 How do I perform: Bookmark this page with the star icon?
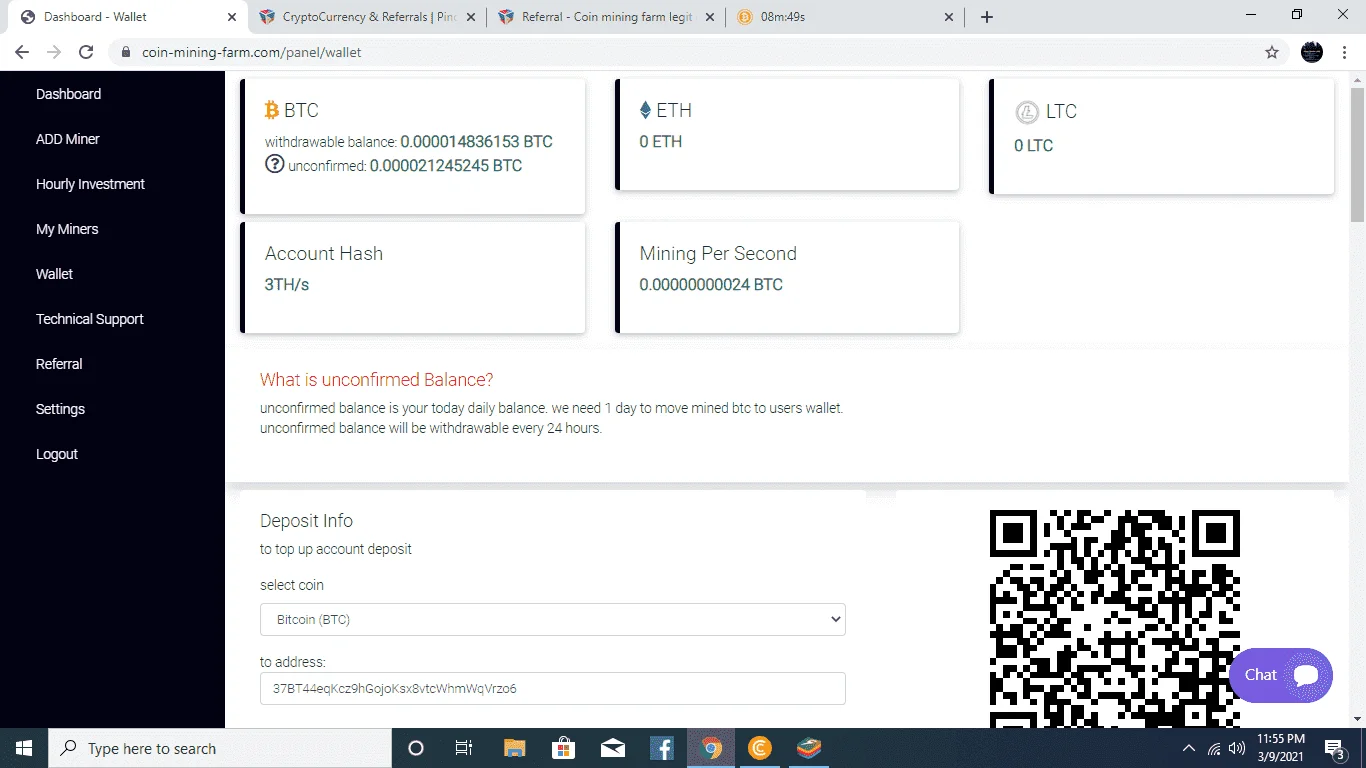(1272, 52)
